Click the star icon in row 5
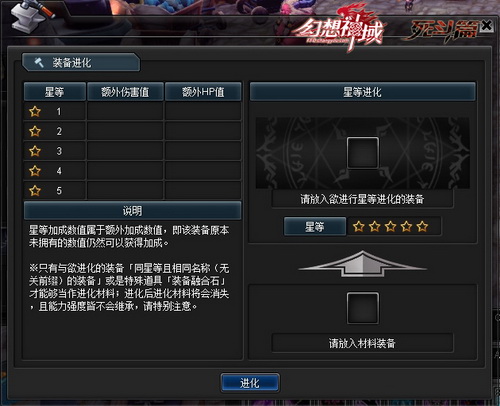 pos(35,191)
